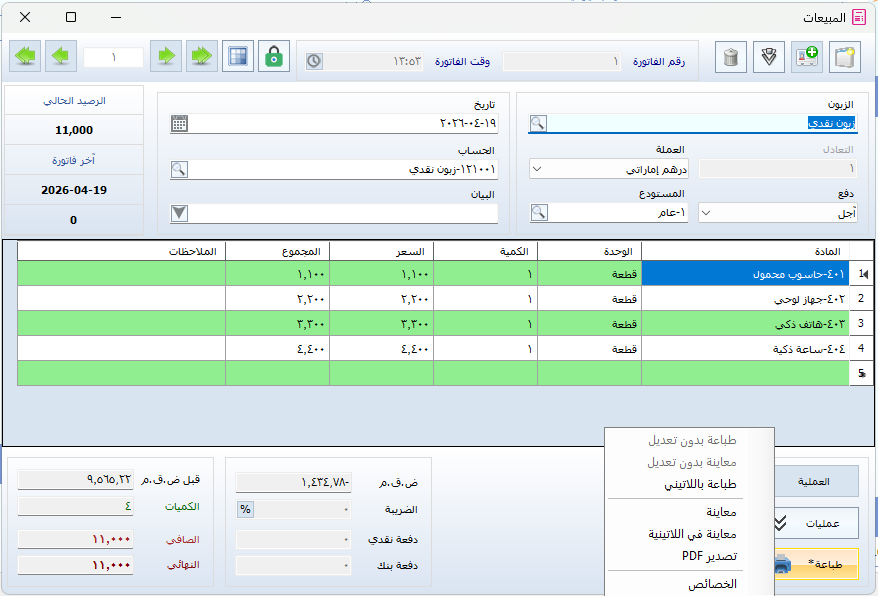The image size is (878, 596).
Task: Click the trash can delete icon
Action: pos(731,57)
